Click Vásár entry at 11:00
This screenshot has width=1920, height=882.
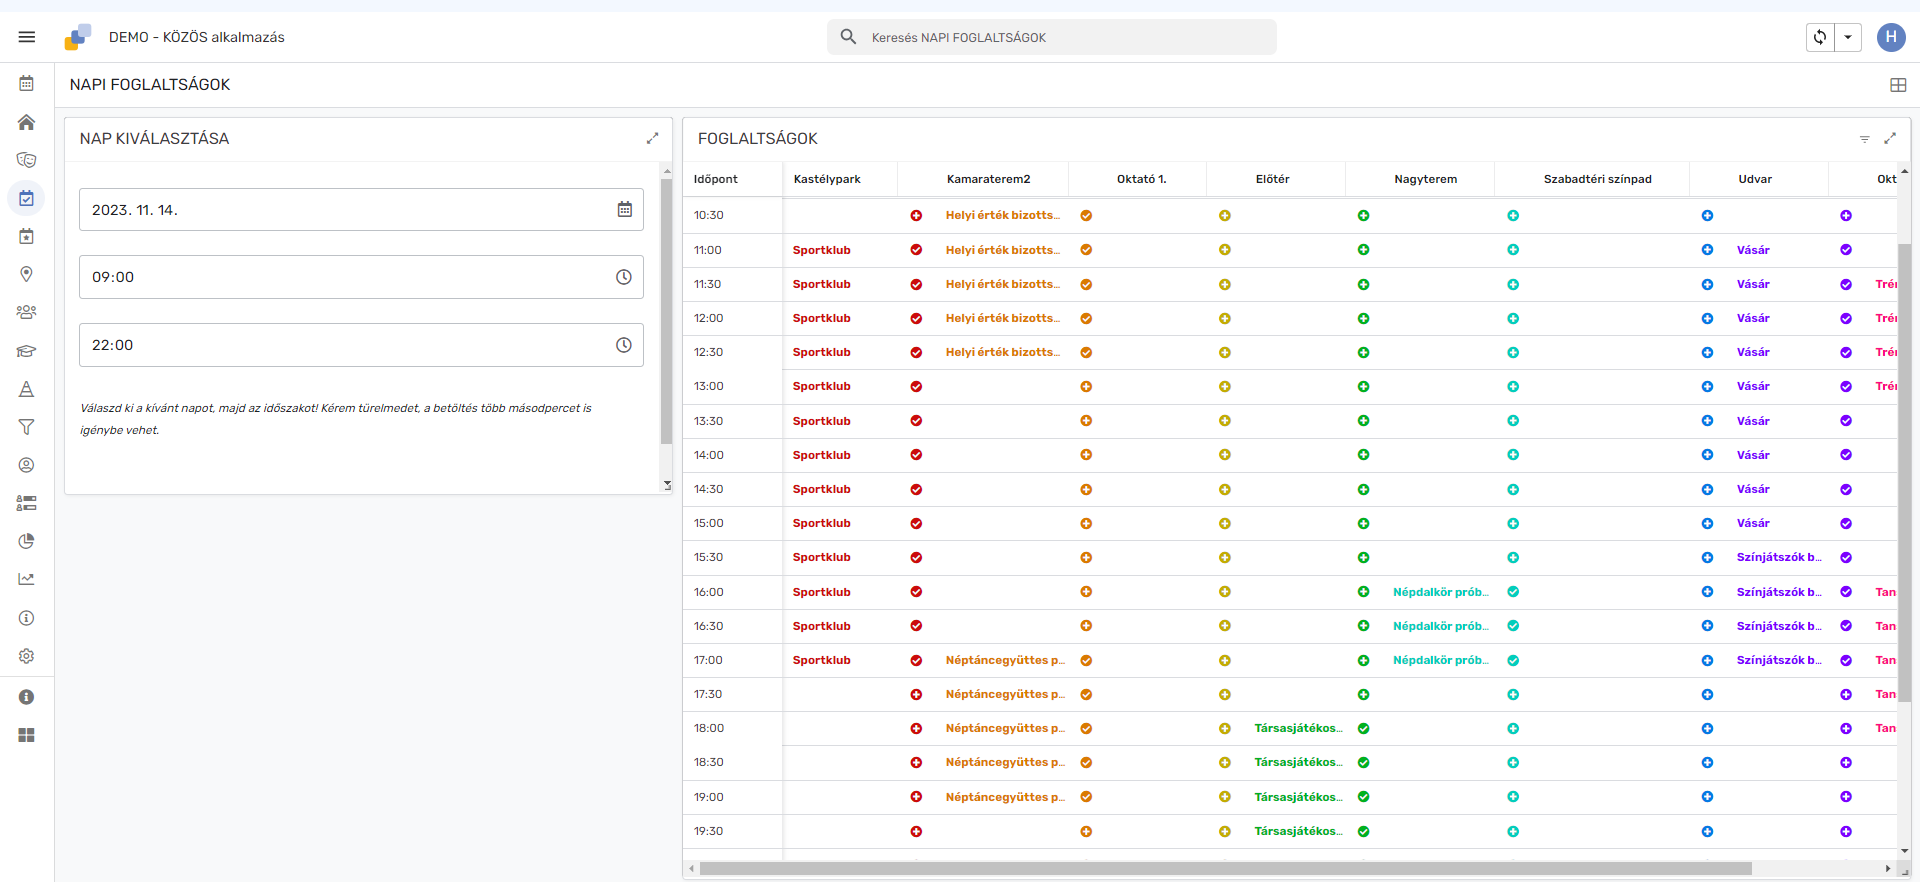coord(1753,250)
